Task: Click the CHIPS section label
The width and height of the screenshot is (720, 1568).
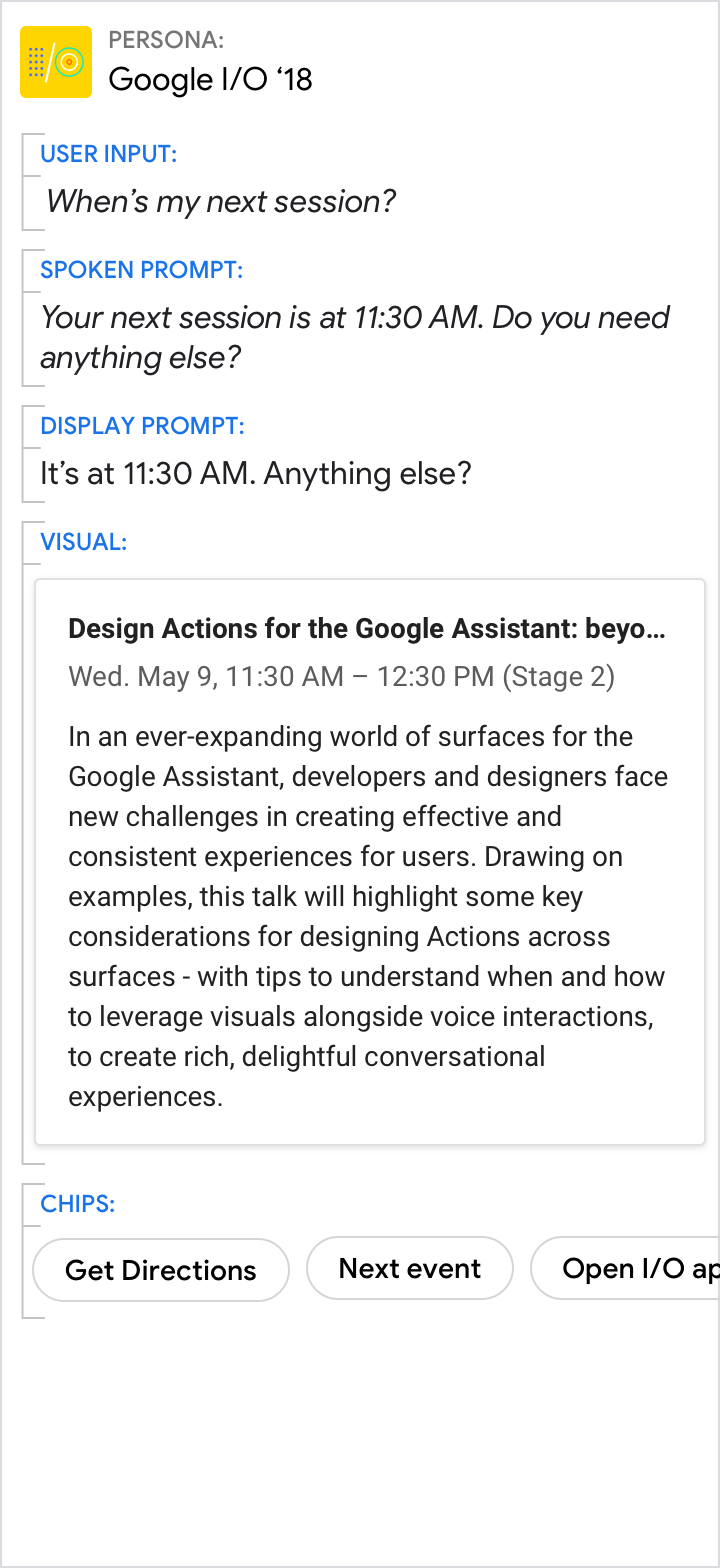Action: tap(77, 1203)
